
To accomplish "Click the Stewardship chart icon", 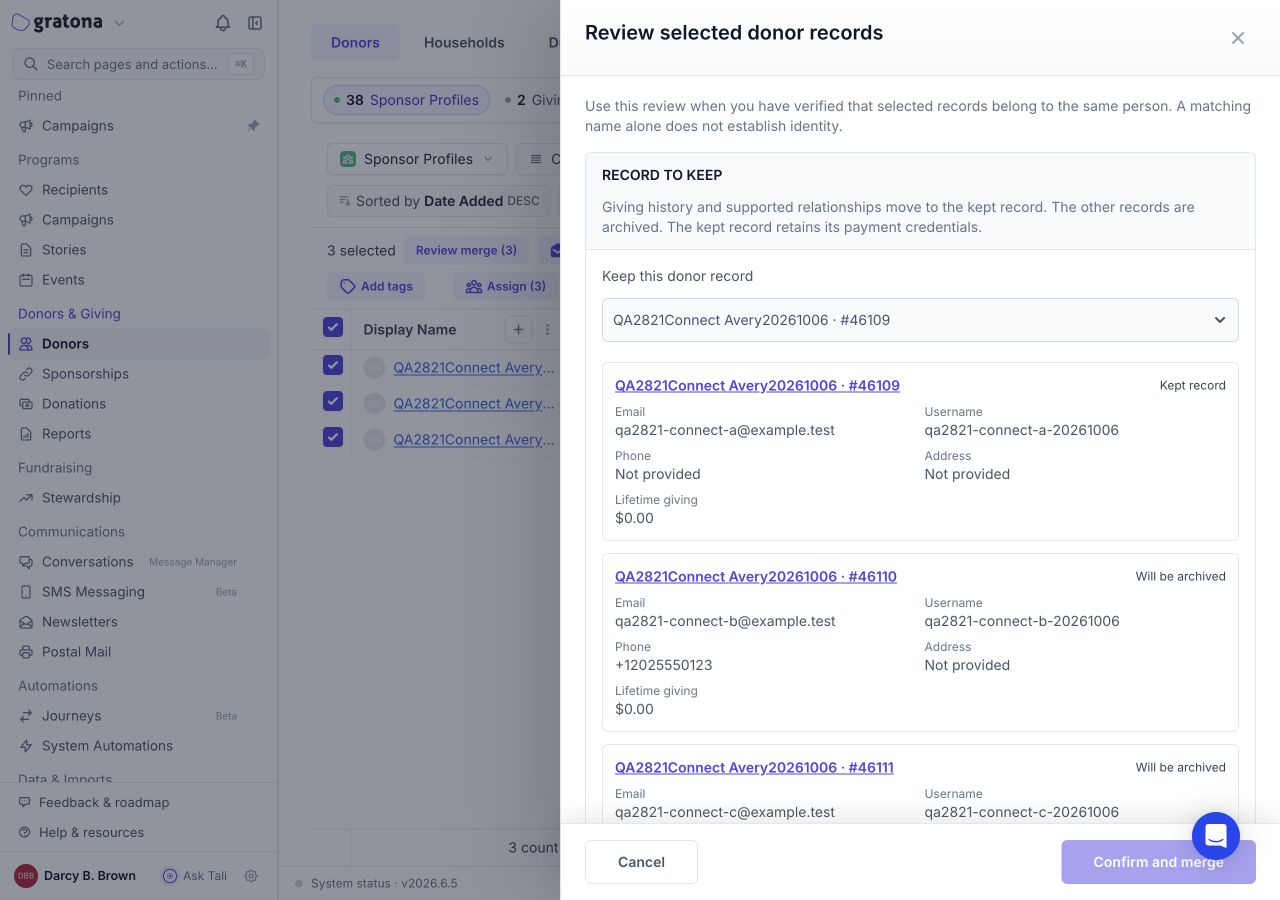I will [26, 498].
